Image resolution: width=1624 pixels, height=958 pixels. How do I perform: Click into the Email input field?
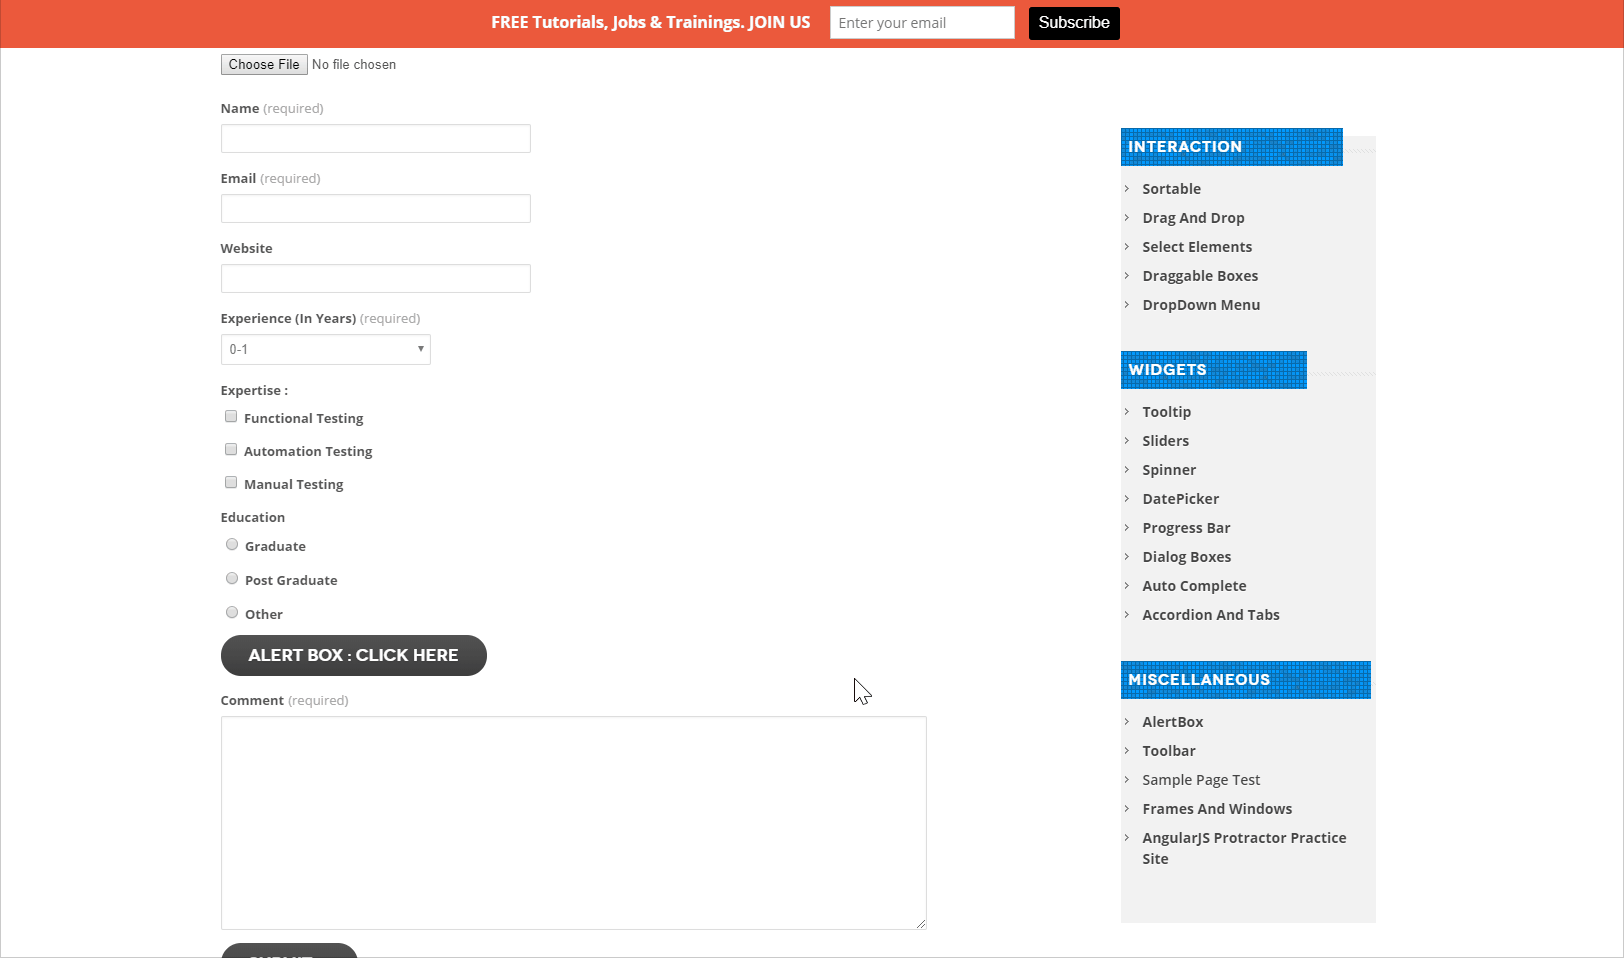point(376,209)
